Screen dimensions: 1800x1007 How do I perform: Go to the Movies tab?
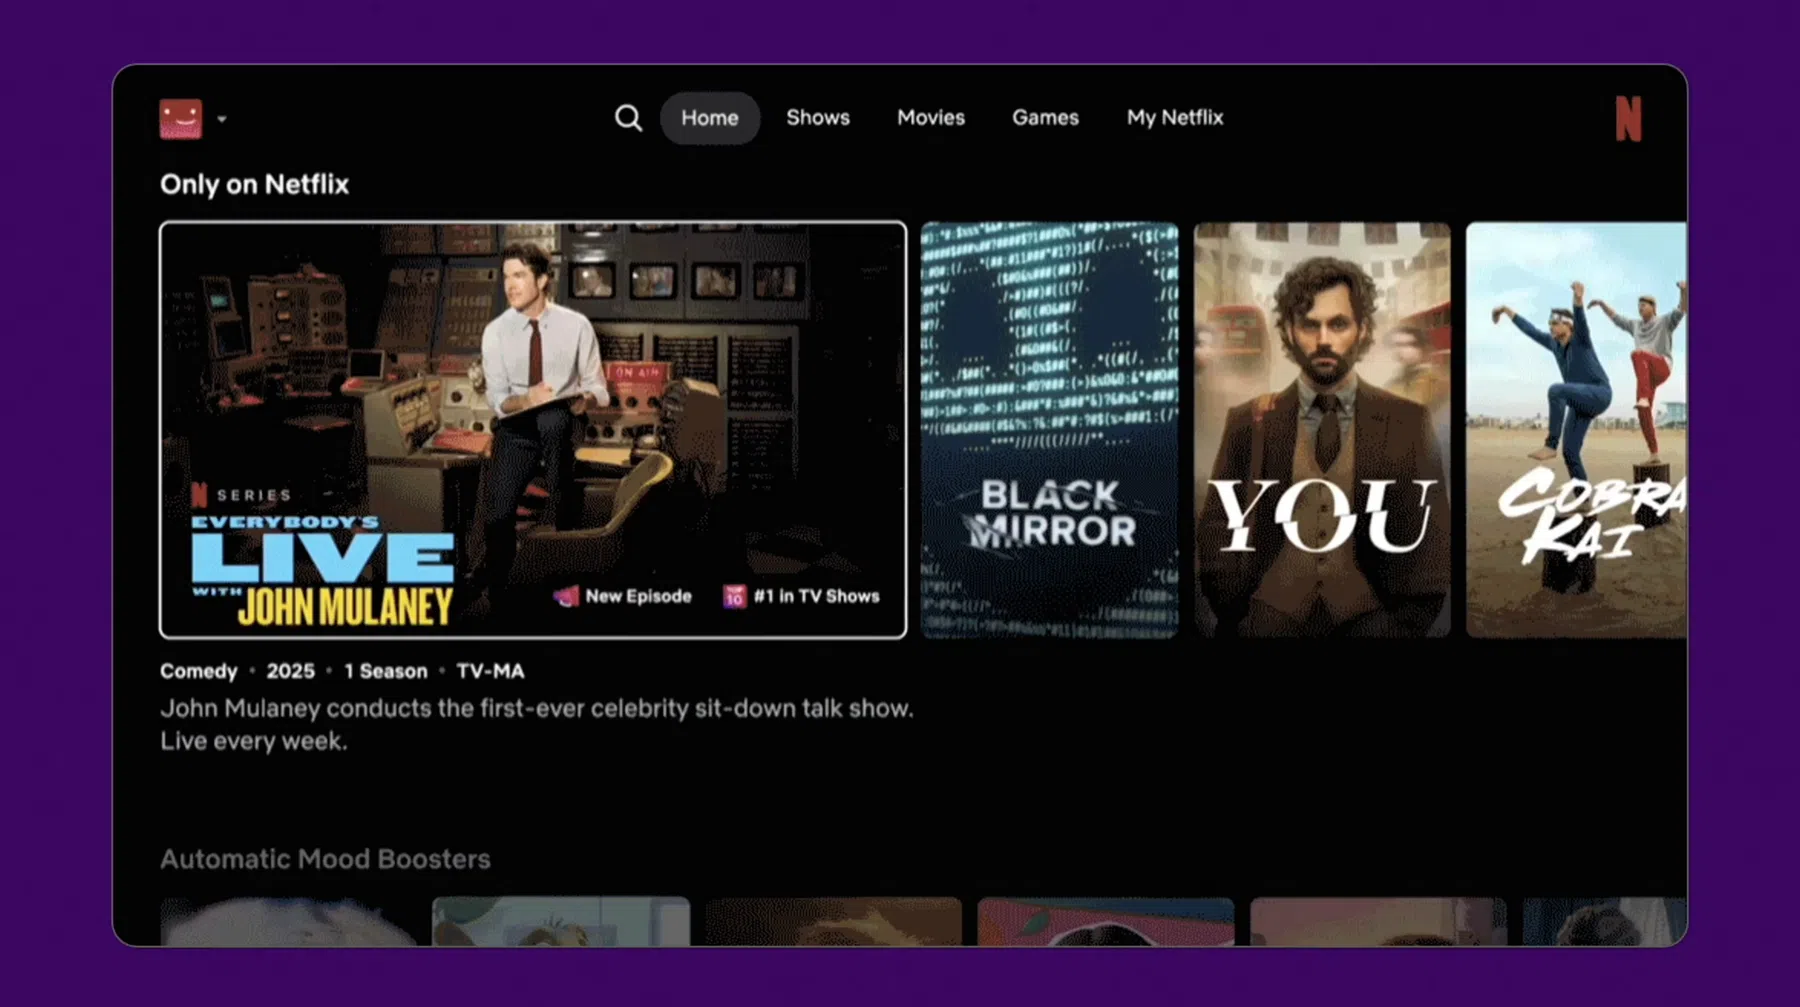click(x=931, y=118)
